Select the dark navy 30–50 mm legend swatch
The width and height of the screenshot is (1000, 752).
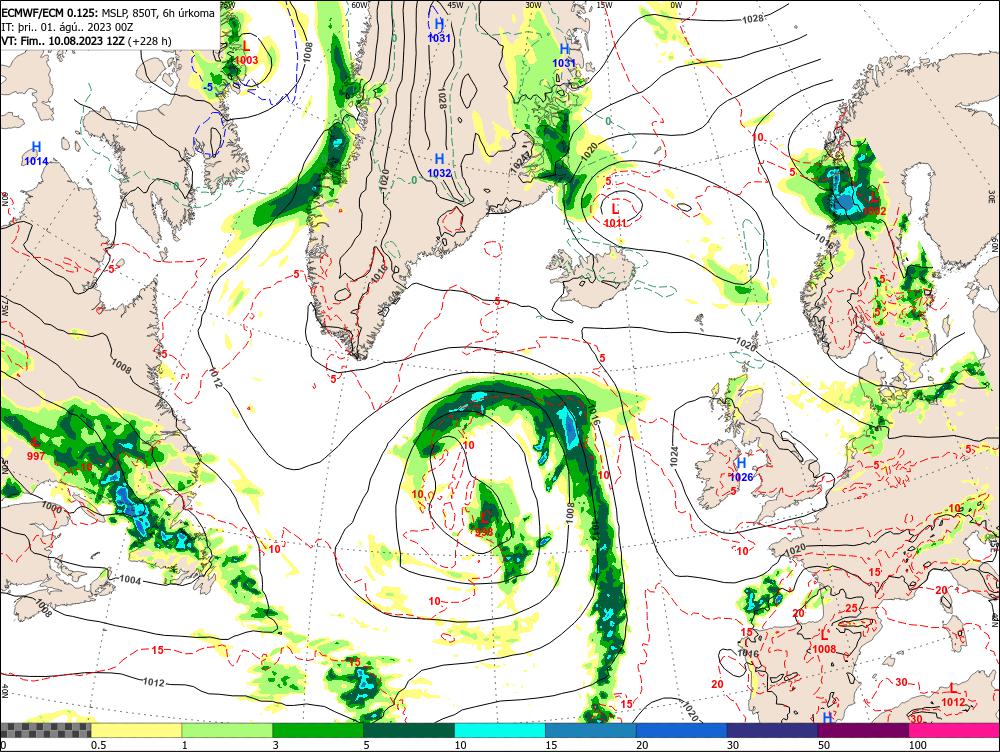(772, 730)
